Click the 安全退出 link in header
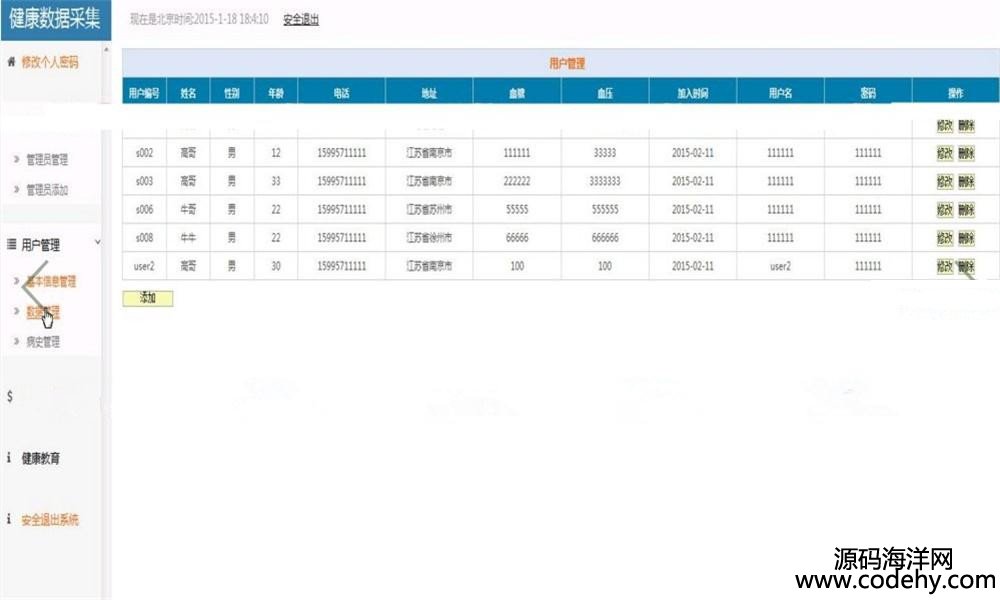The image size is (1000, 600). tap(301, 20)
